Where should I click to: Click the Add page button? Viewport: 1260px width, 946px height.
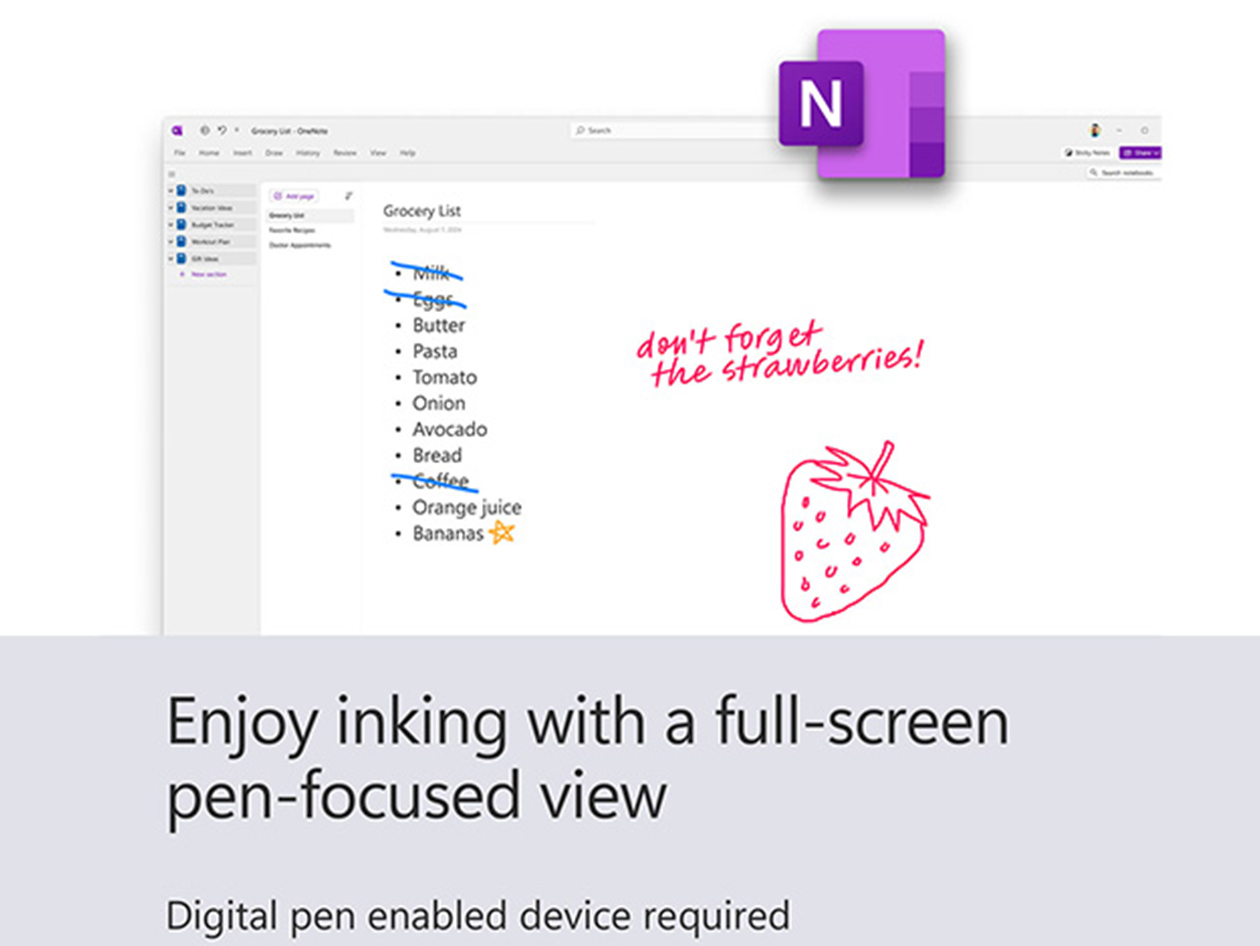pyautogui.click(x=294, y=196)
